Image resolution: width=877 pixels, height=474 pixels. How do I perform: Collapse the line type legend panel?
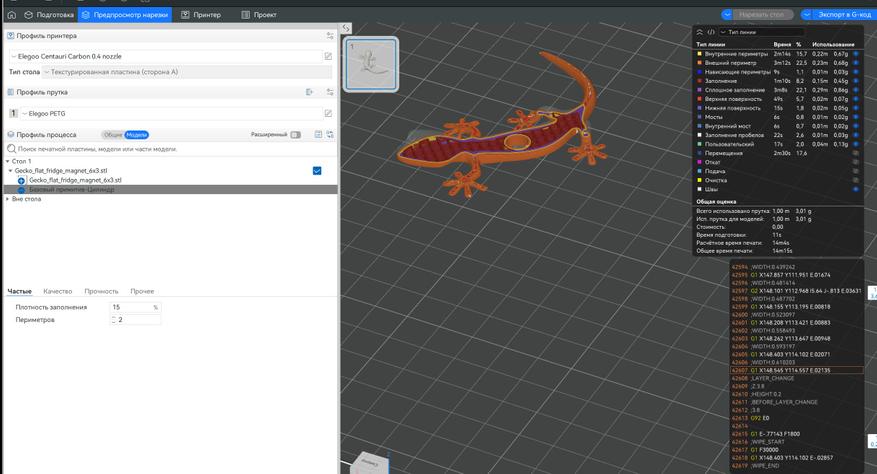coord(699,32)
